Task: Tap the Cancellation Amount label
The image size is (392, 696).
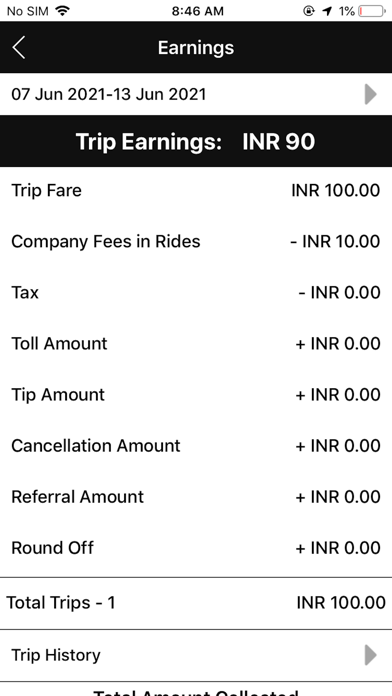Action: 96,446
